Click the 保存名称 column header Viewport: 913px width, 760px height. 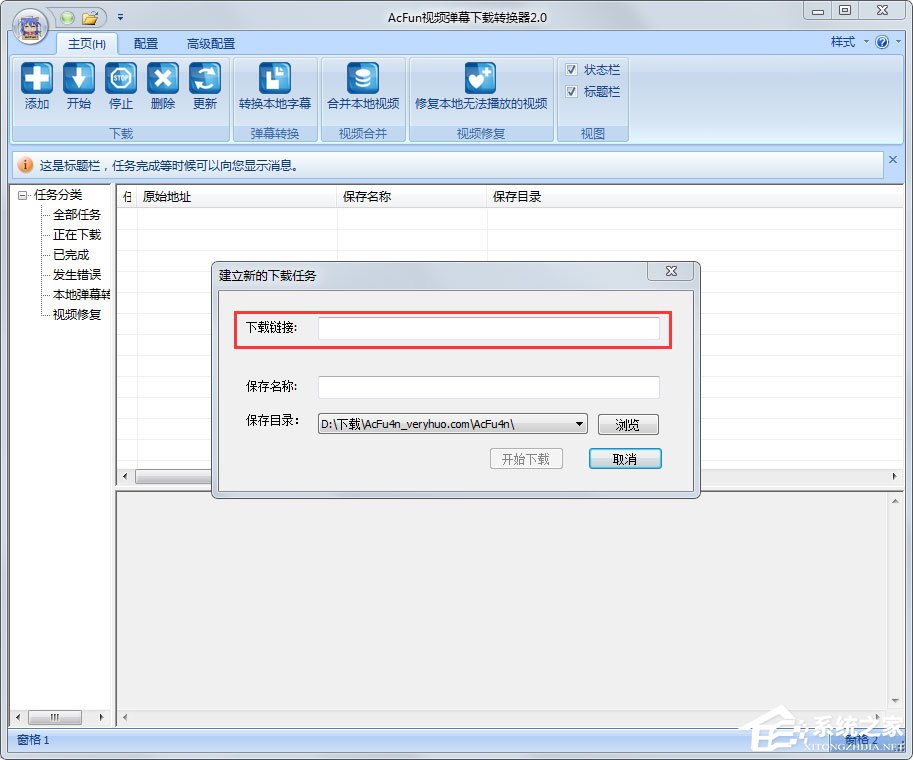click(412, 197)
